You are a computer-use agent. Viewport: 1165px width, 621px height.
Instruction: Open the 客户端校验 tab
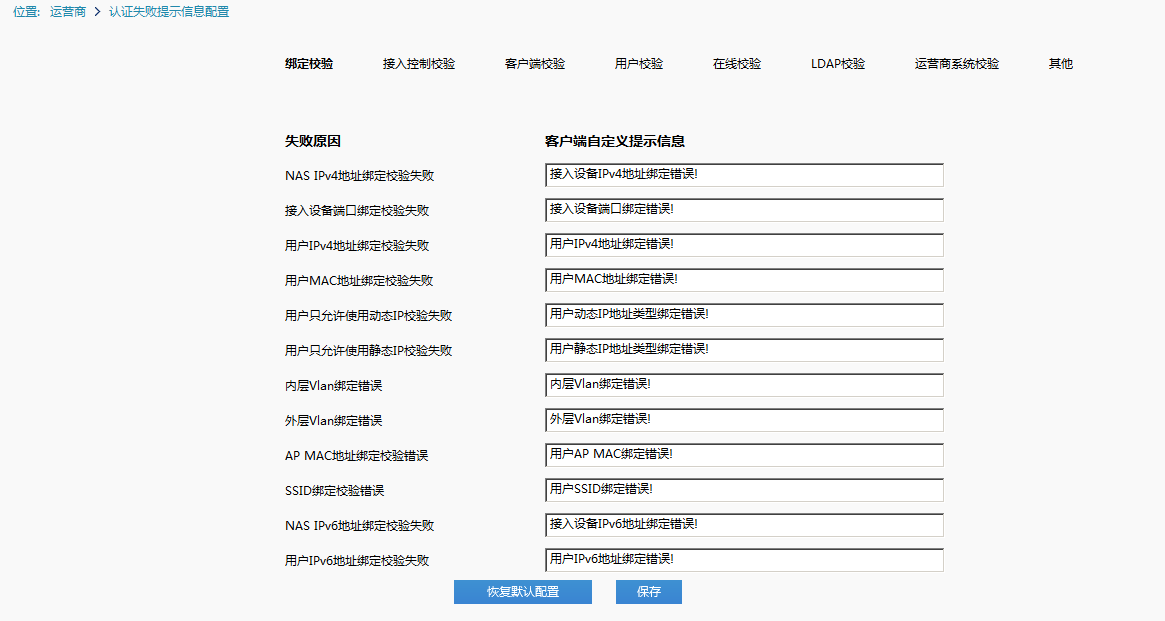(x=535, y=64)
